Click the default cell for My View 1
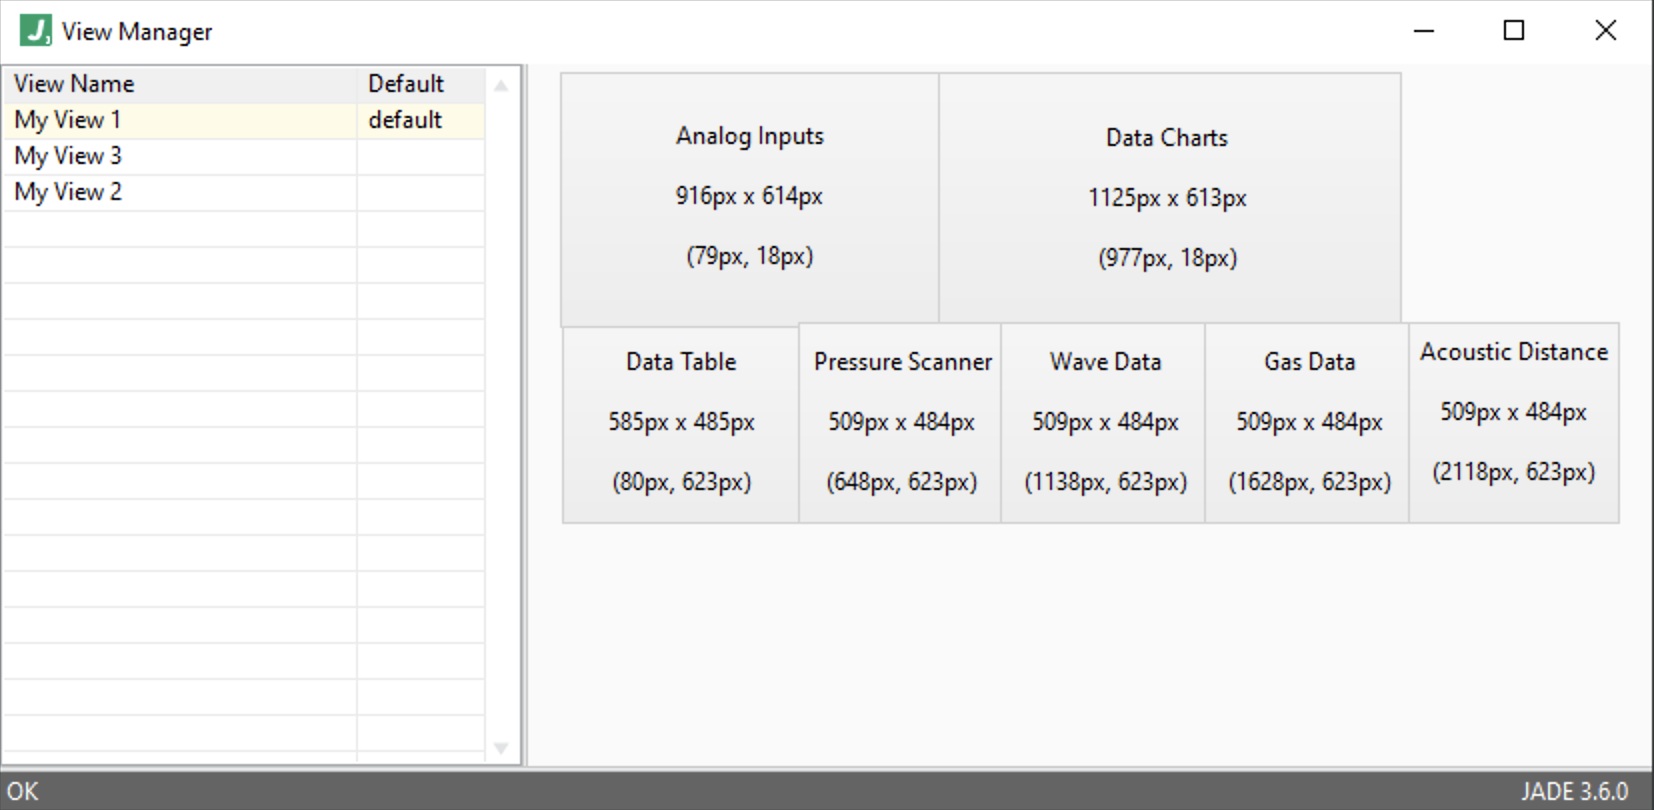Screen dimensions: 1654x810 coord(421,120)
